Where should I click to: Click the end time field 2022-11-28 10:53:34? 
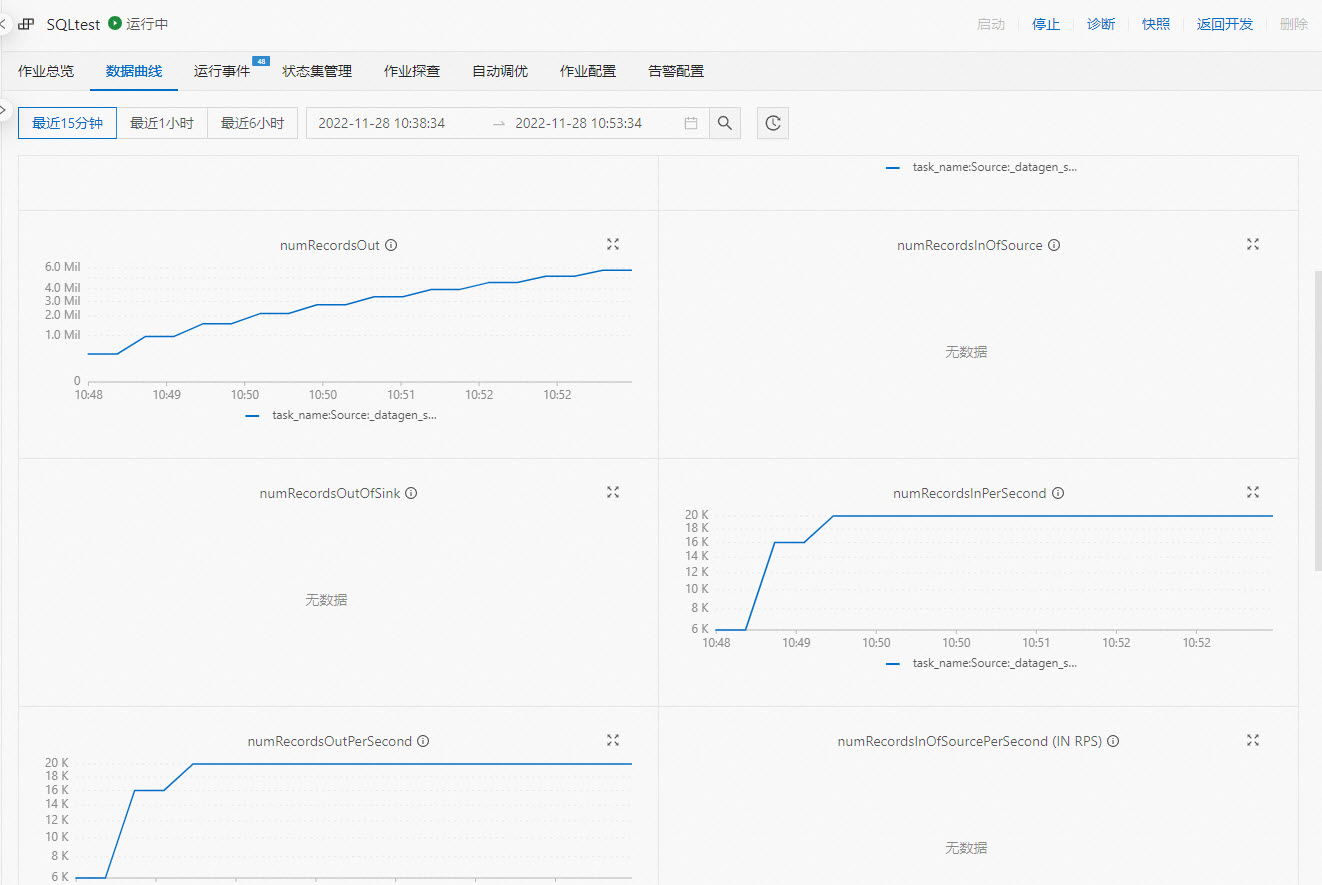click(x=579, y=123)
